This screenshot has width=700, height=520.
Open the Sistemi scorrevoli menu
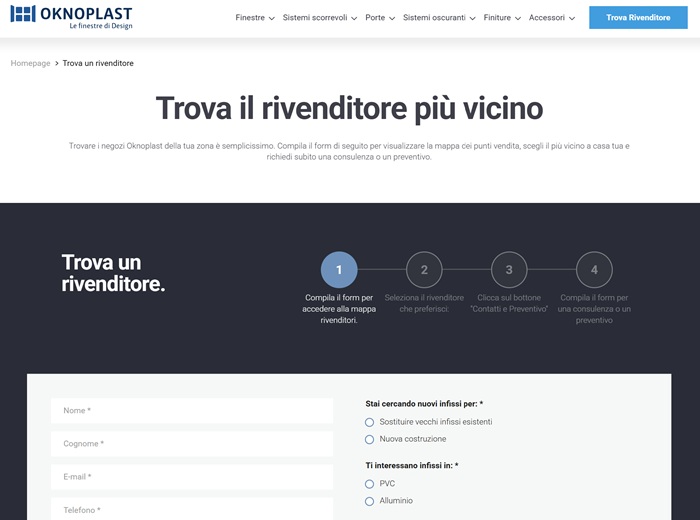pyautogui.click(x=315, y=18)
